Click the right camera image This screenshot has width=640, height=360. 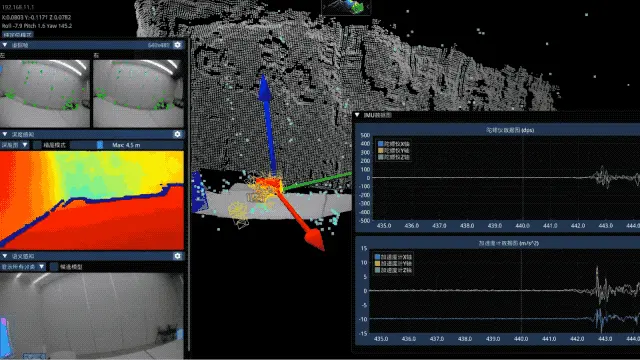click(x=138, y=93)
